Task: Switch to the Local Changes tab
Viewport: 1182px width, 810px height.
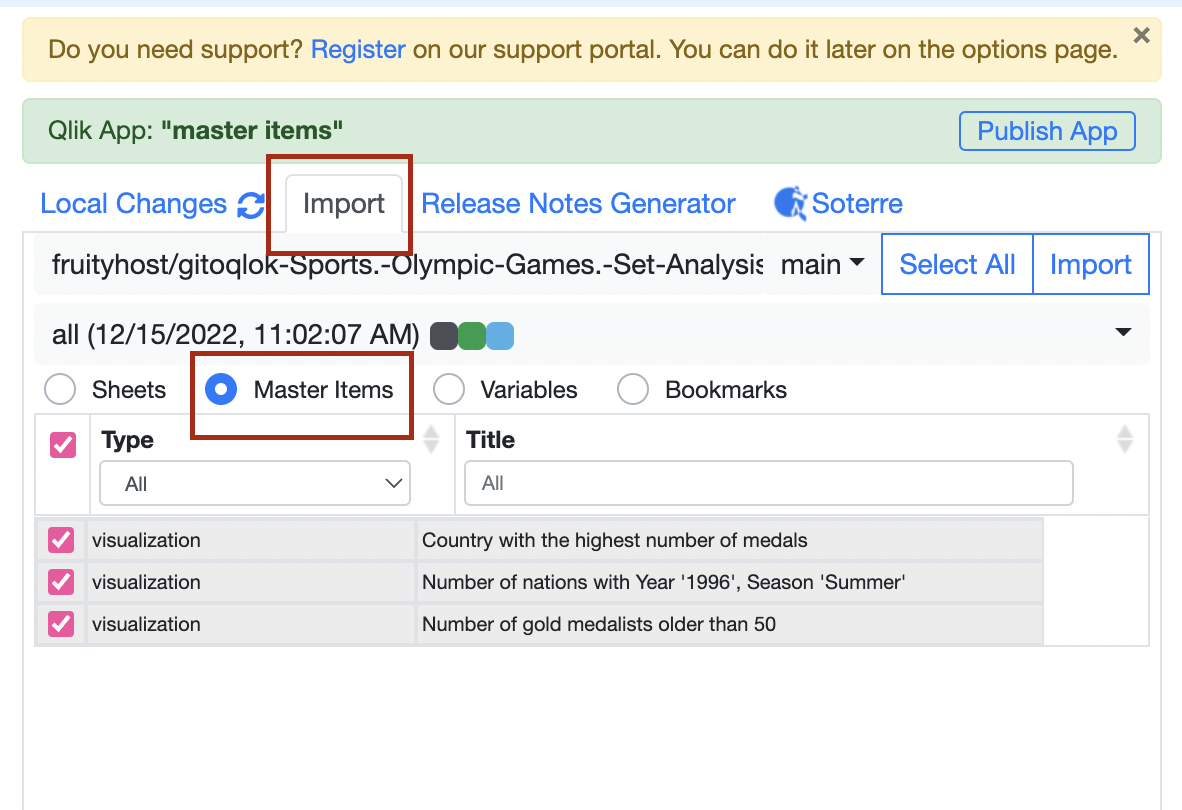Action: click(134, 203)
